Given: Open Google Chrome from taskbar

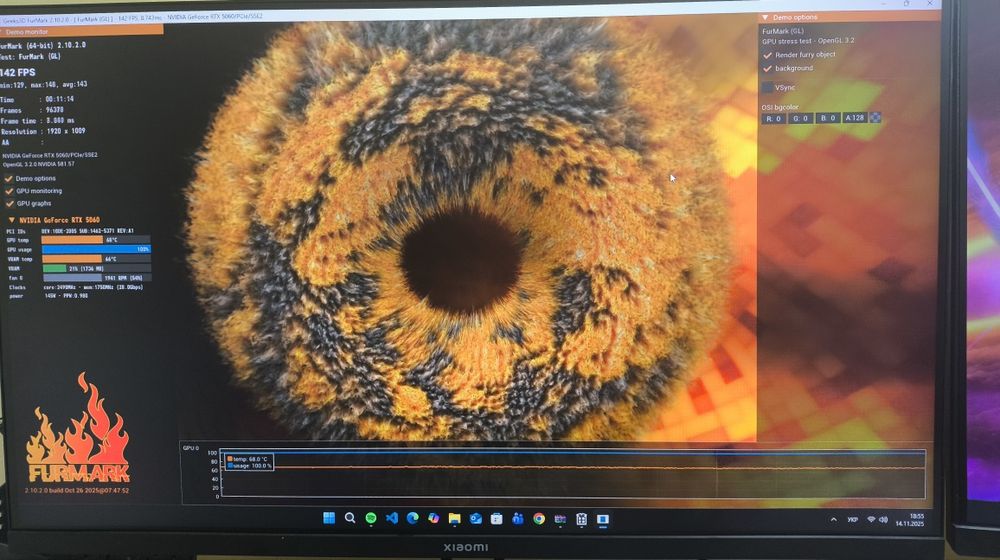Looking at the screenshot, I should pos(539,519).
